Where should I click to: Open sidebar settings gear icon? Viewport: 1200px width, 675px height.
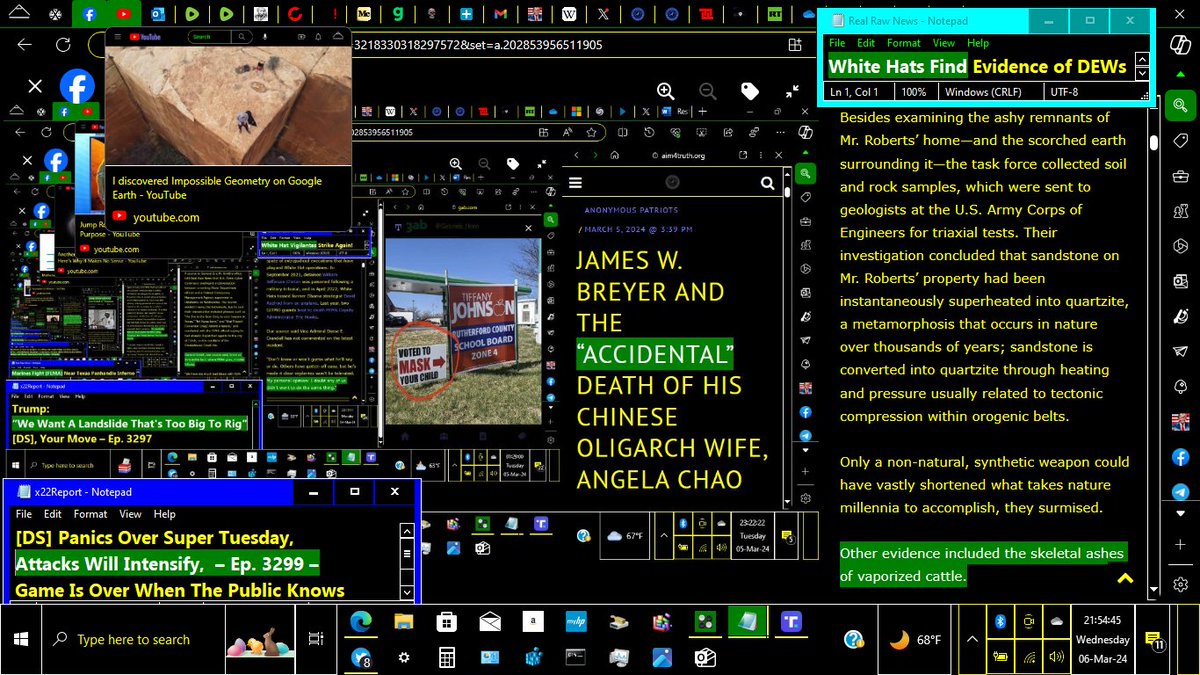pos(1180,584)
